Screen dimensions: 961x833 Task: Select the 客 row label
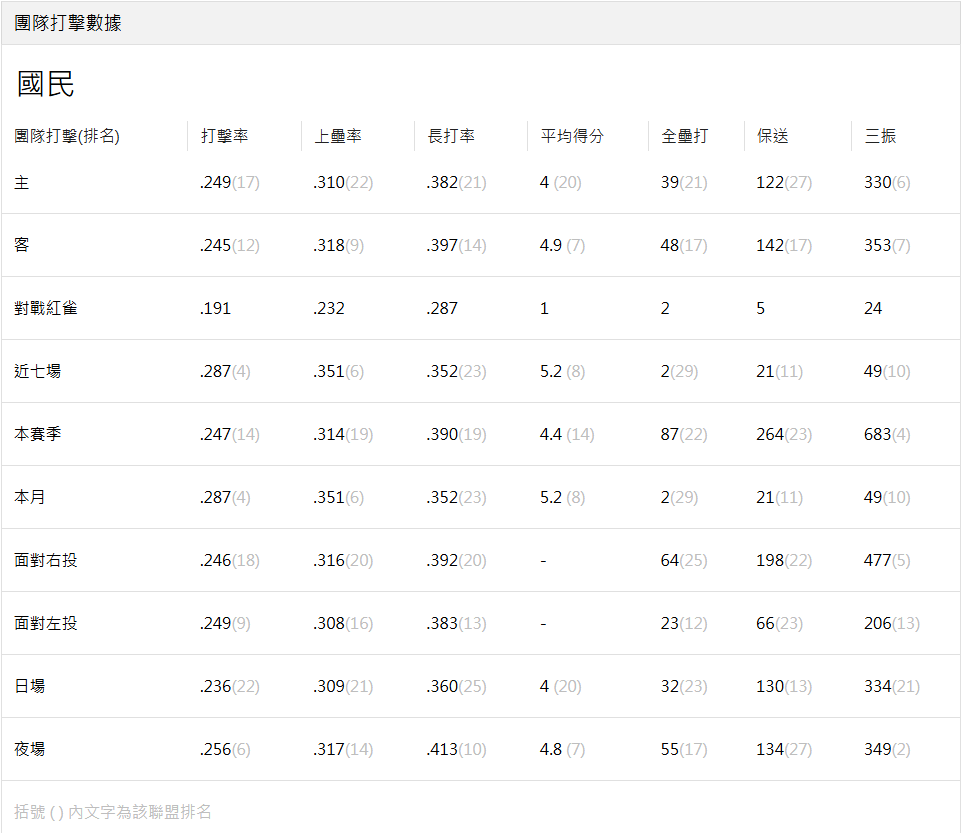coord(21,245)
